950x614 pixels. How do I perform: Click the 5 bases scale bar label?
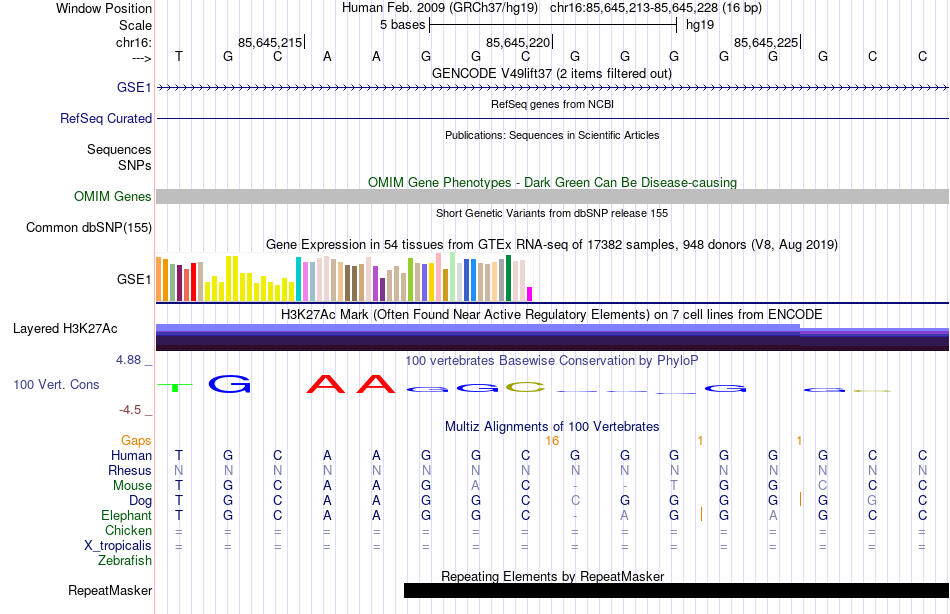click(x=402, y=25)
